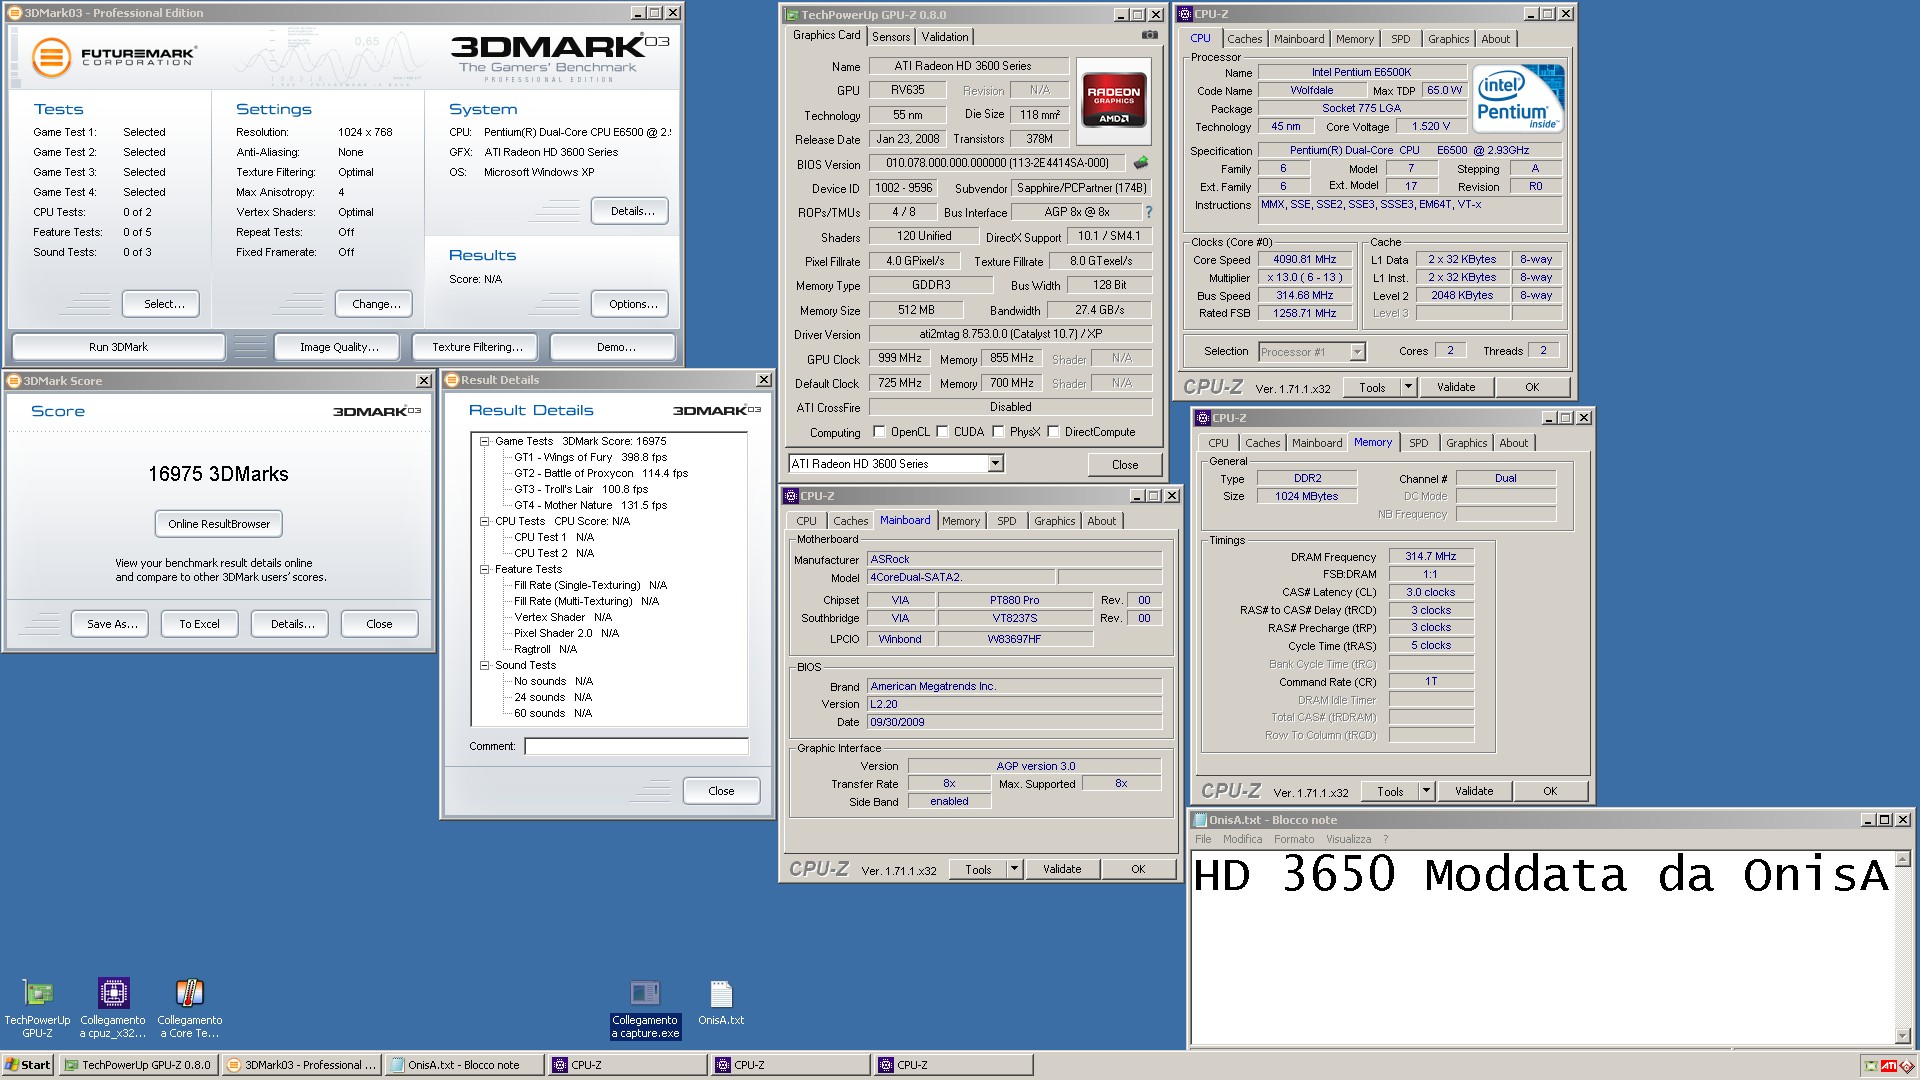Click the Intel Pentium inside logo
This screenshot has width=1920, height=1080.
coord(1519,99)
